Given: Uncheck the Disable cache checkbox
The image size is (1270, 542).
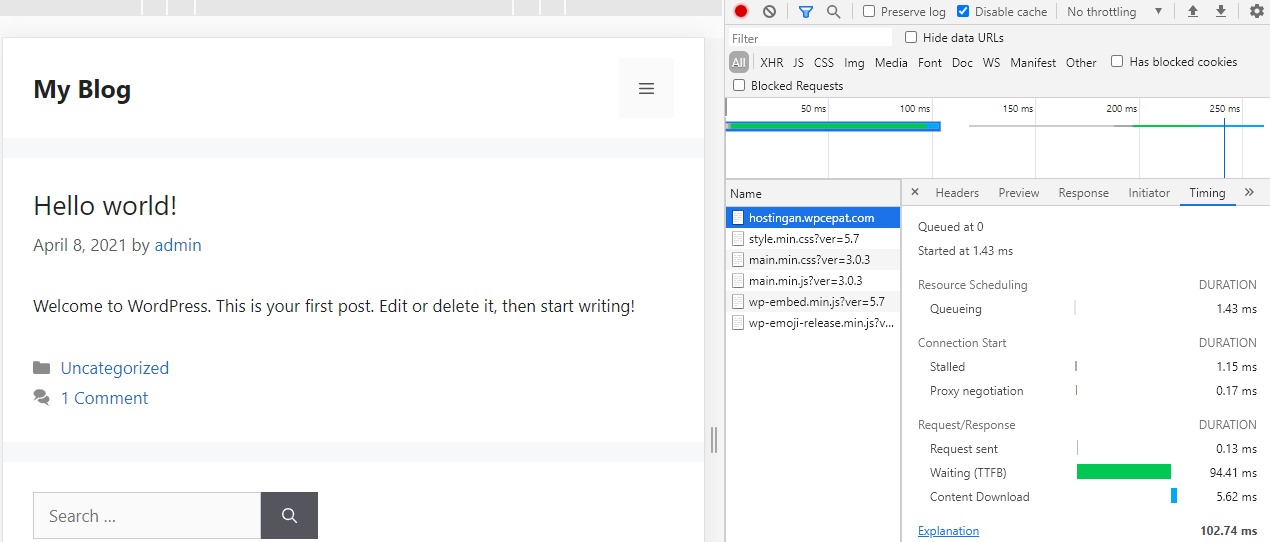Looking at the screenshot, I should pos(963,12).
